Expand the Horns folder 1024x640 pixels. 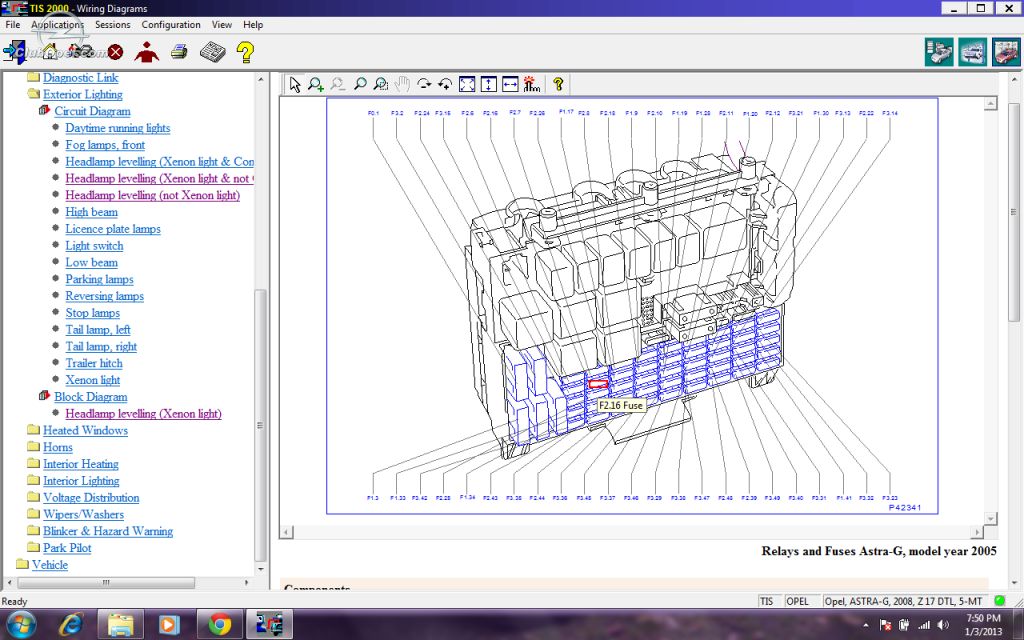pyautogui.click(x=33, y=447)
